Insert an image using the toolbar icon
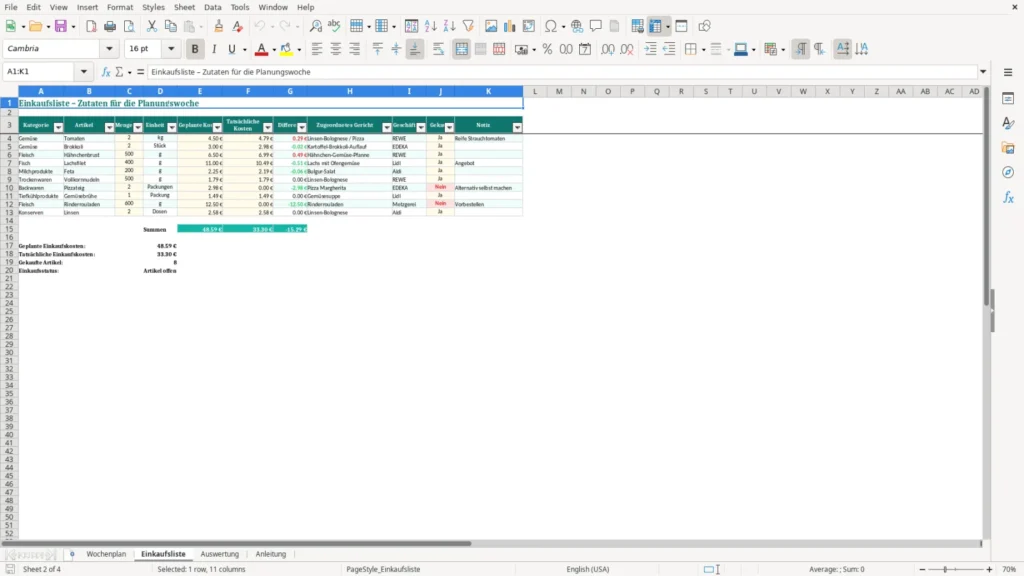Screen dimensions: 1024x576 coord(491,26)
